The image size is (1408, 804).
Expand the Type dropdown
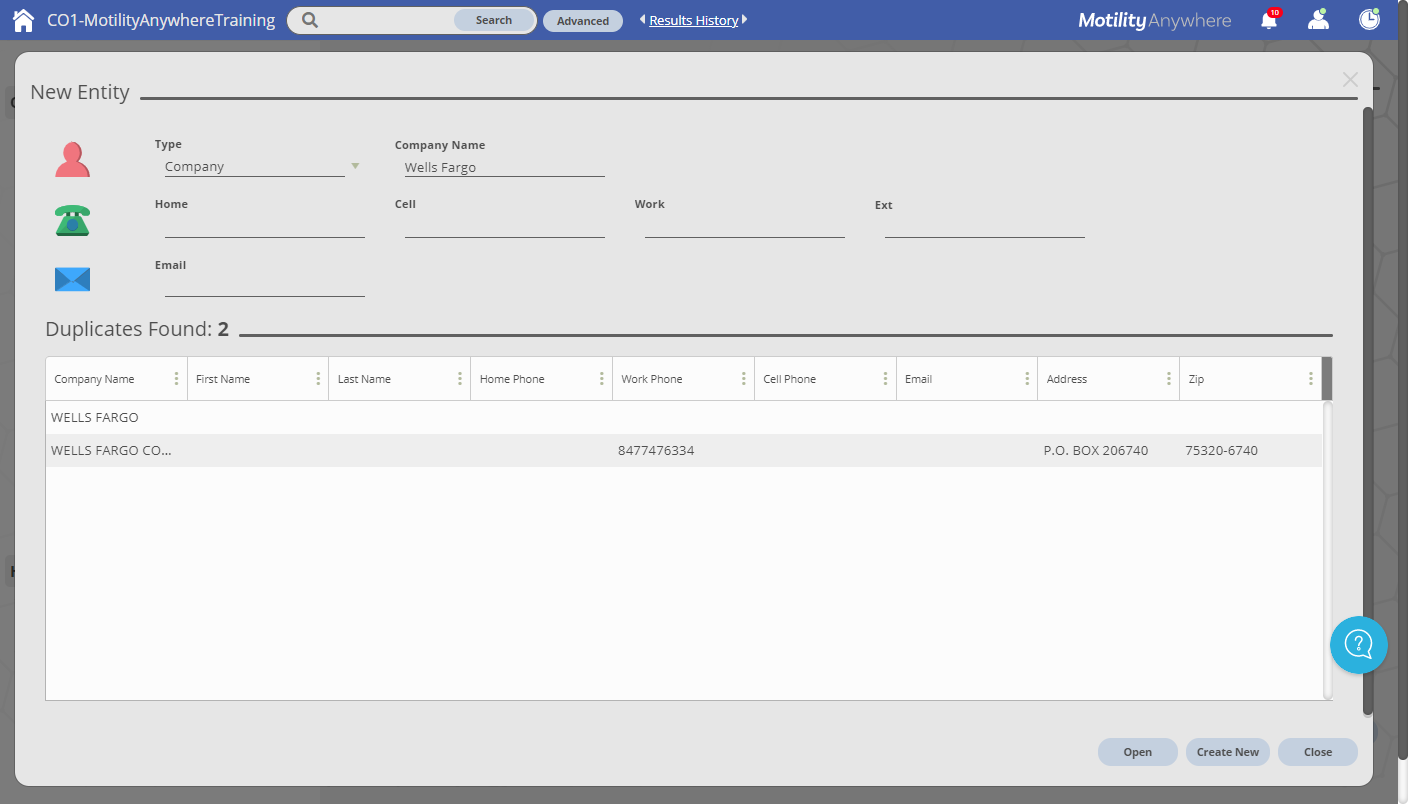355,166
